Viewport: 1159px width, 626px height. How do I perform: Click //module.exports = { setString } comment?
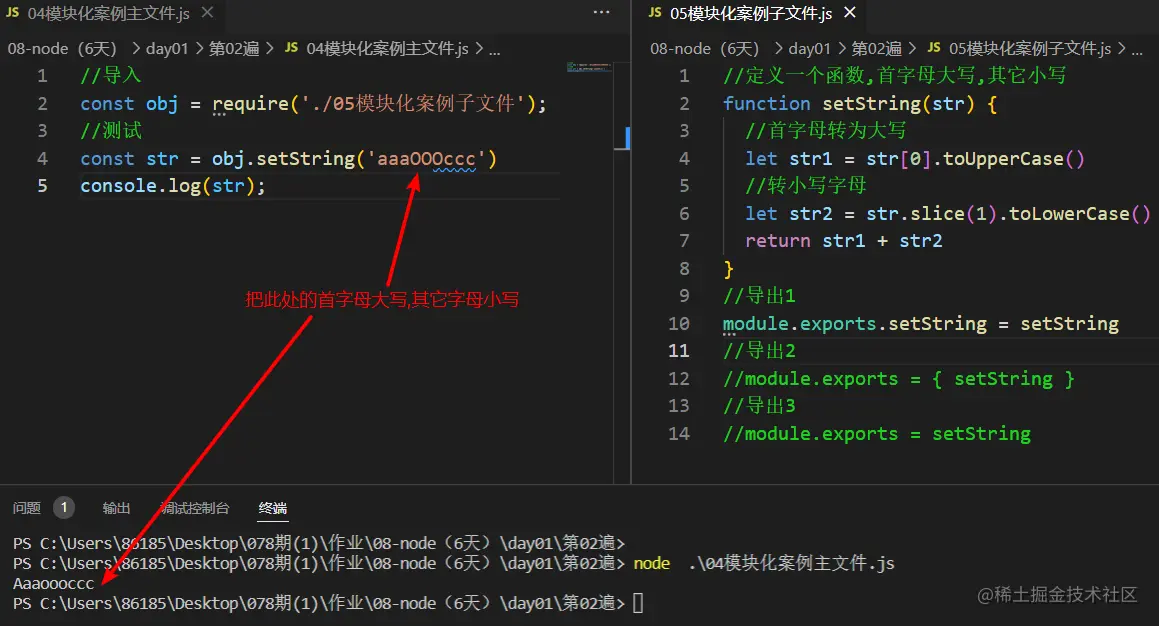click(899, 379)
